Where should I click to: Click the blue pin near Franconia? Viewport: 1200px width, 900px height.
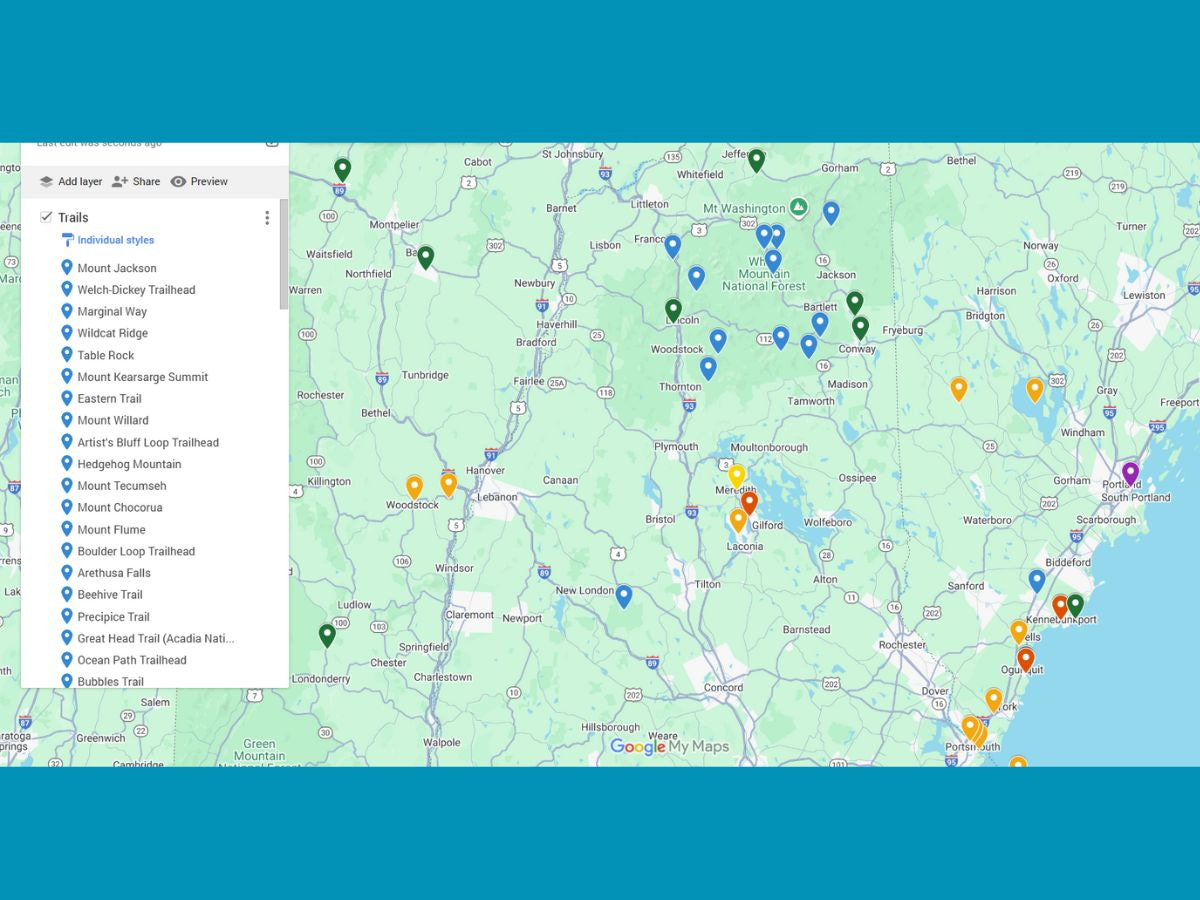click(x=672, y=245)
